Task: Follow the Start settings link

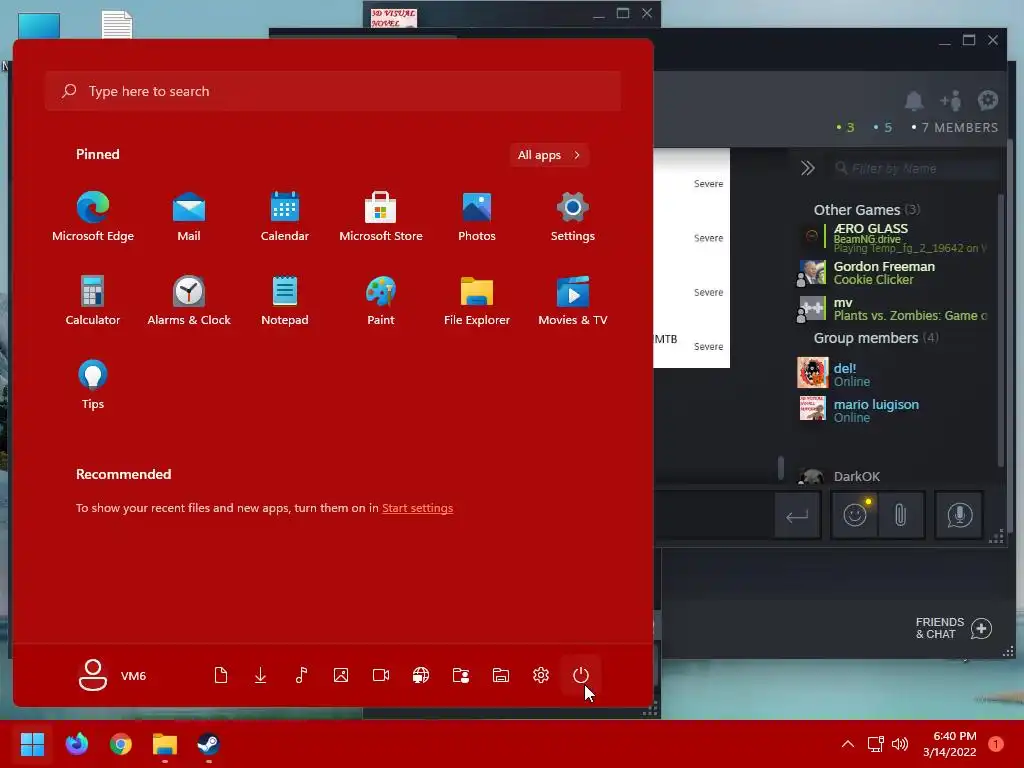Action: tap(417, 508)
